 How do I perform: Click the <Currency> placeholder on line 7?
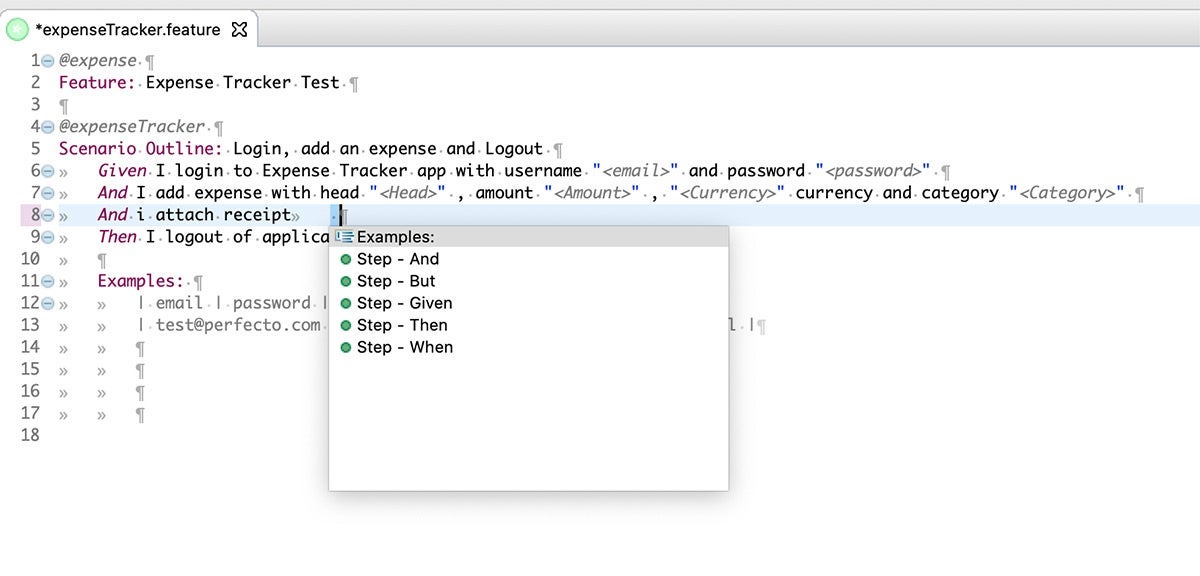(729, 193)
